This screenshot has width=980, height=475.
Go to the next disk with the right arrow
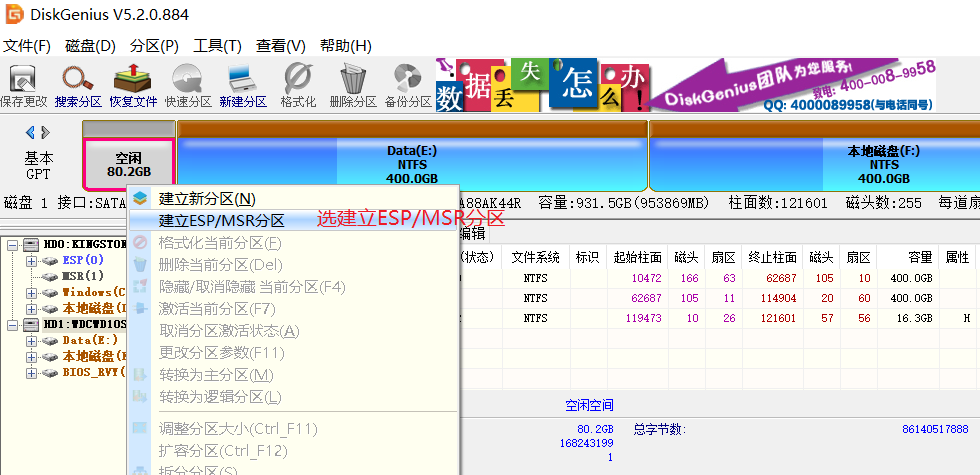click(x=45, y=132)
